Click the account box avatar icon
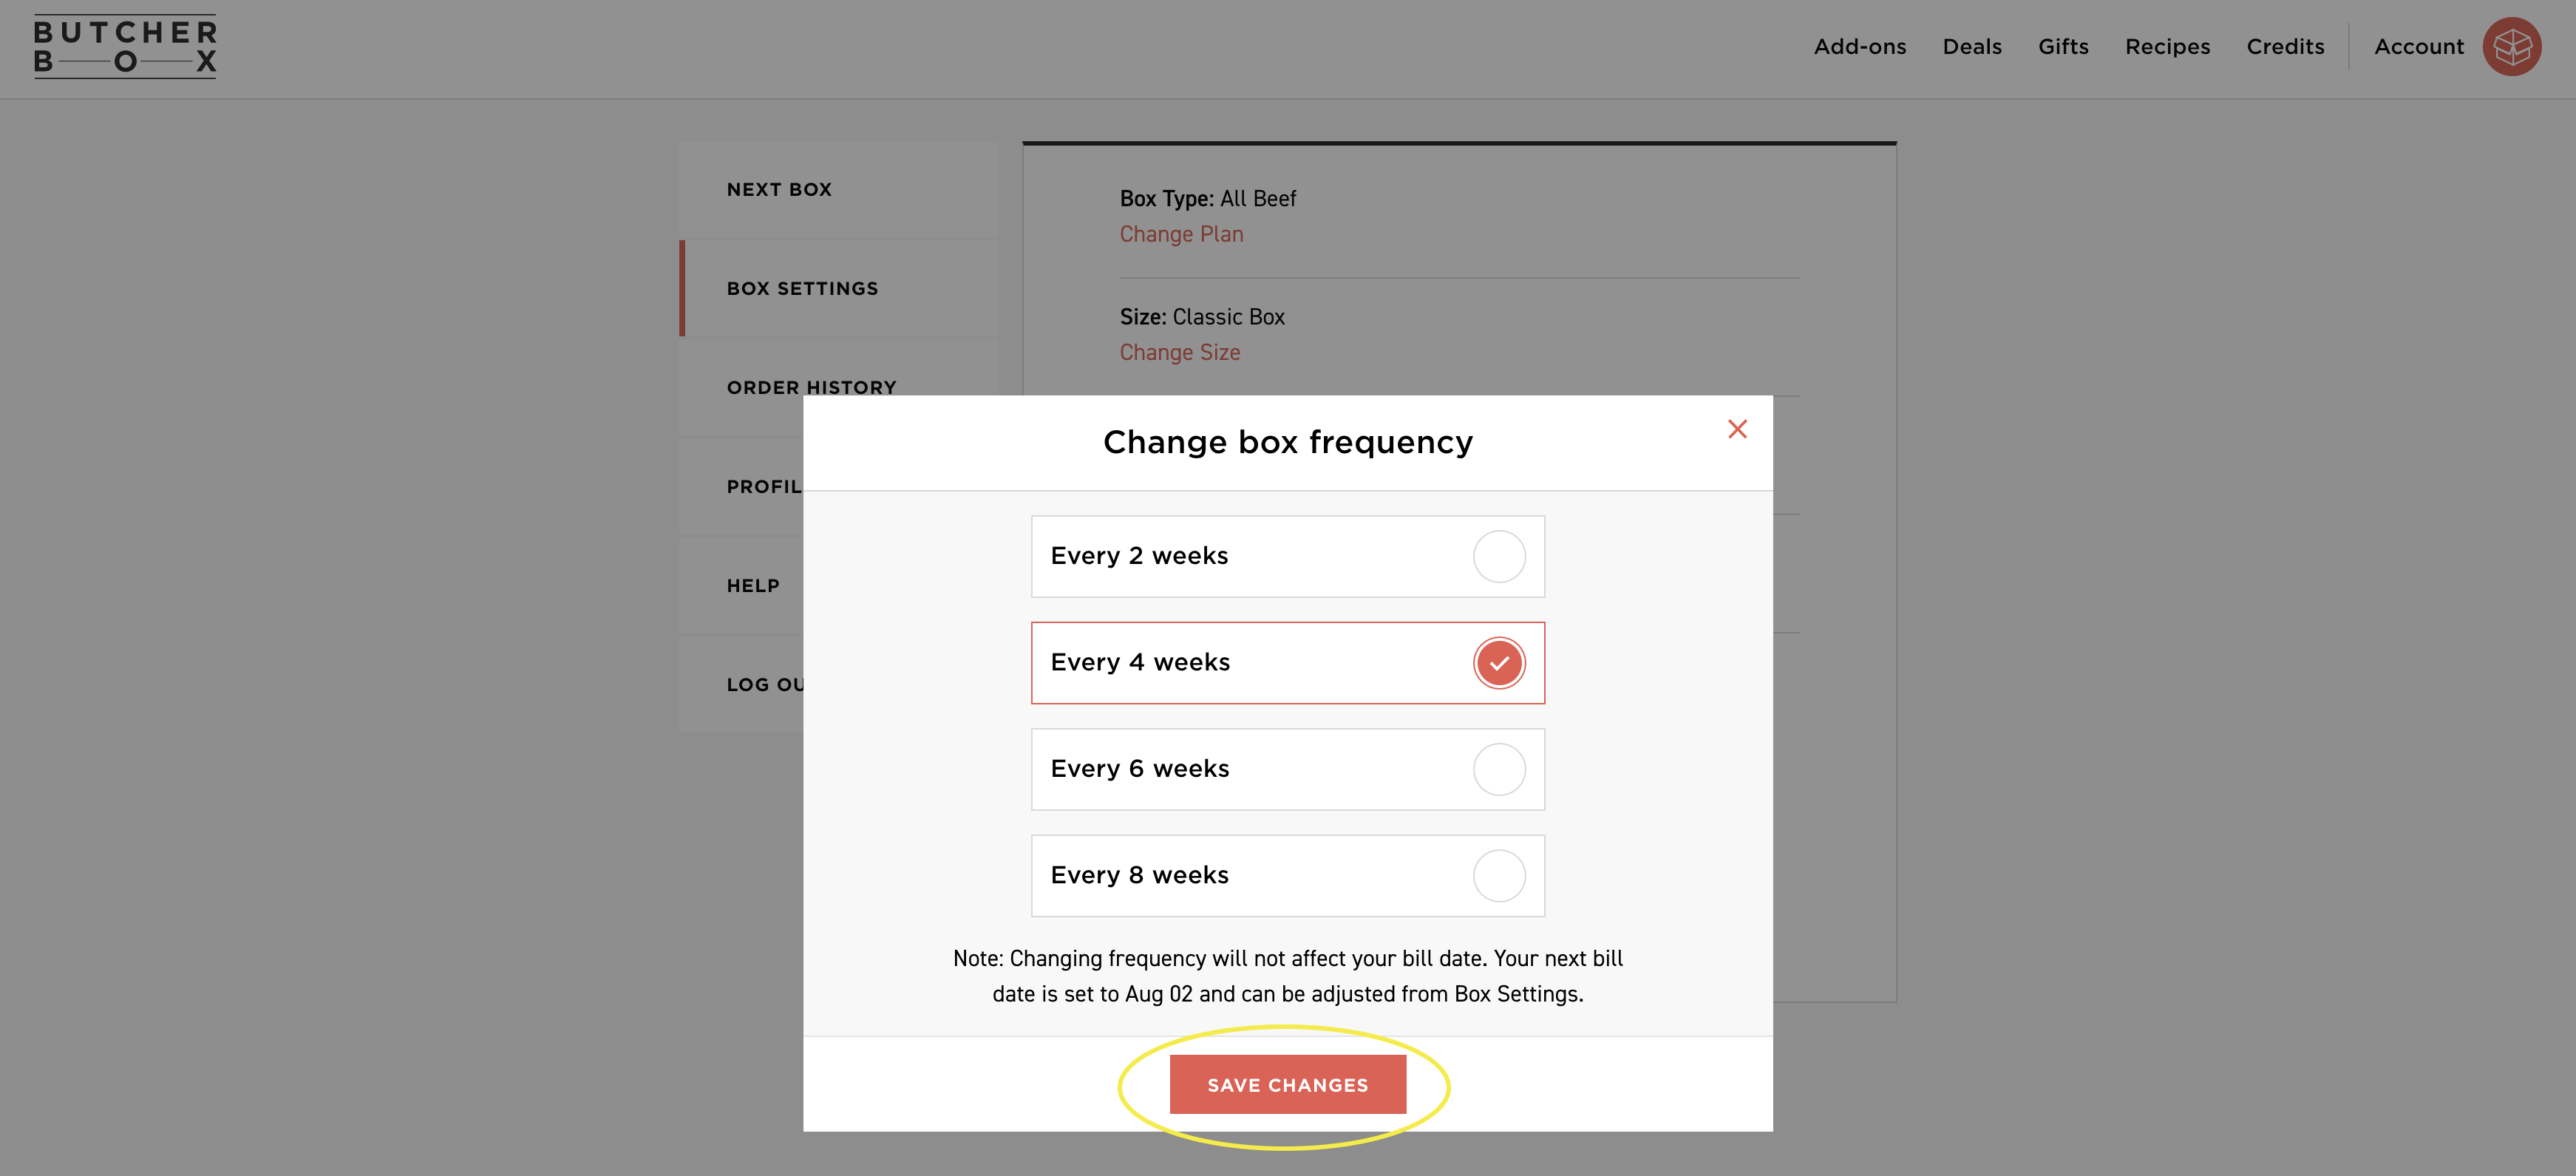The height and width of the screenshot is (1176, 2576). (2511, 46)
